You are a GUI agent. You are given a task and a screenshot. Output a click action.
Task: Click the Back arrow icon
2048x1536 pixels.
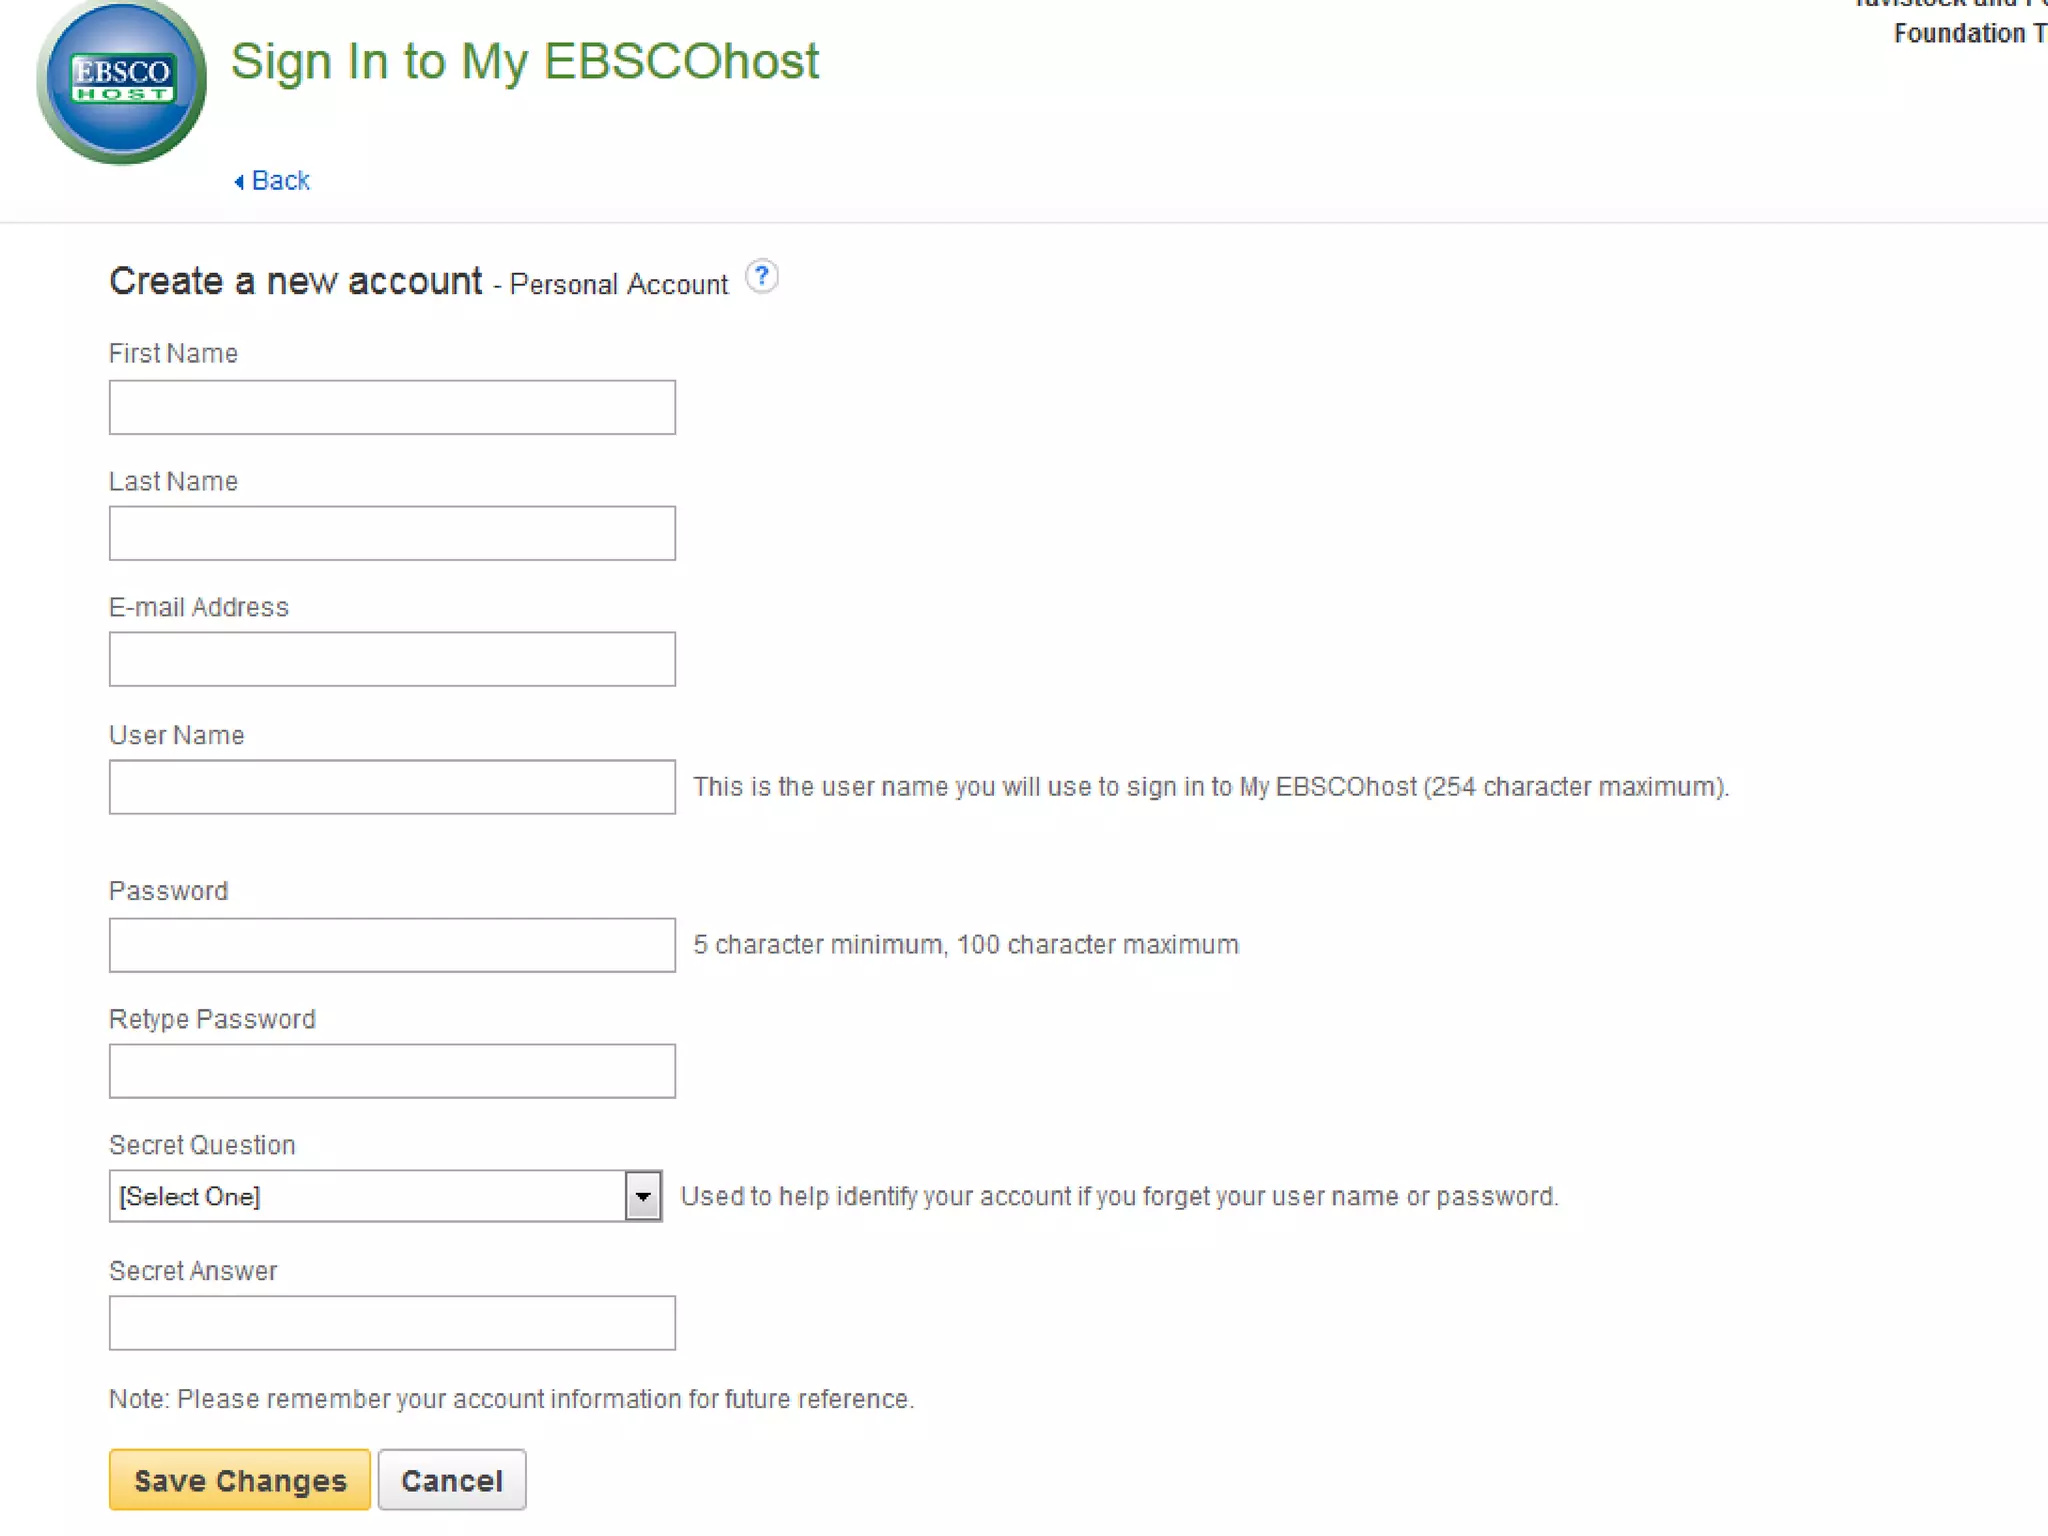click(239, 182)
